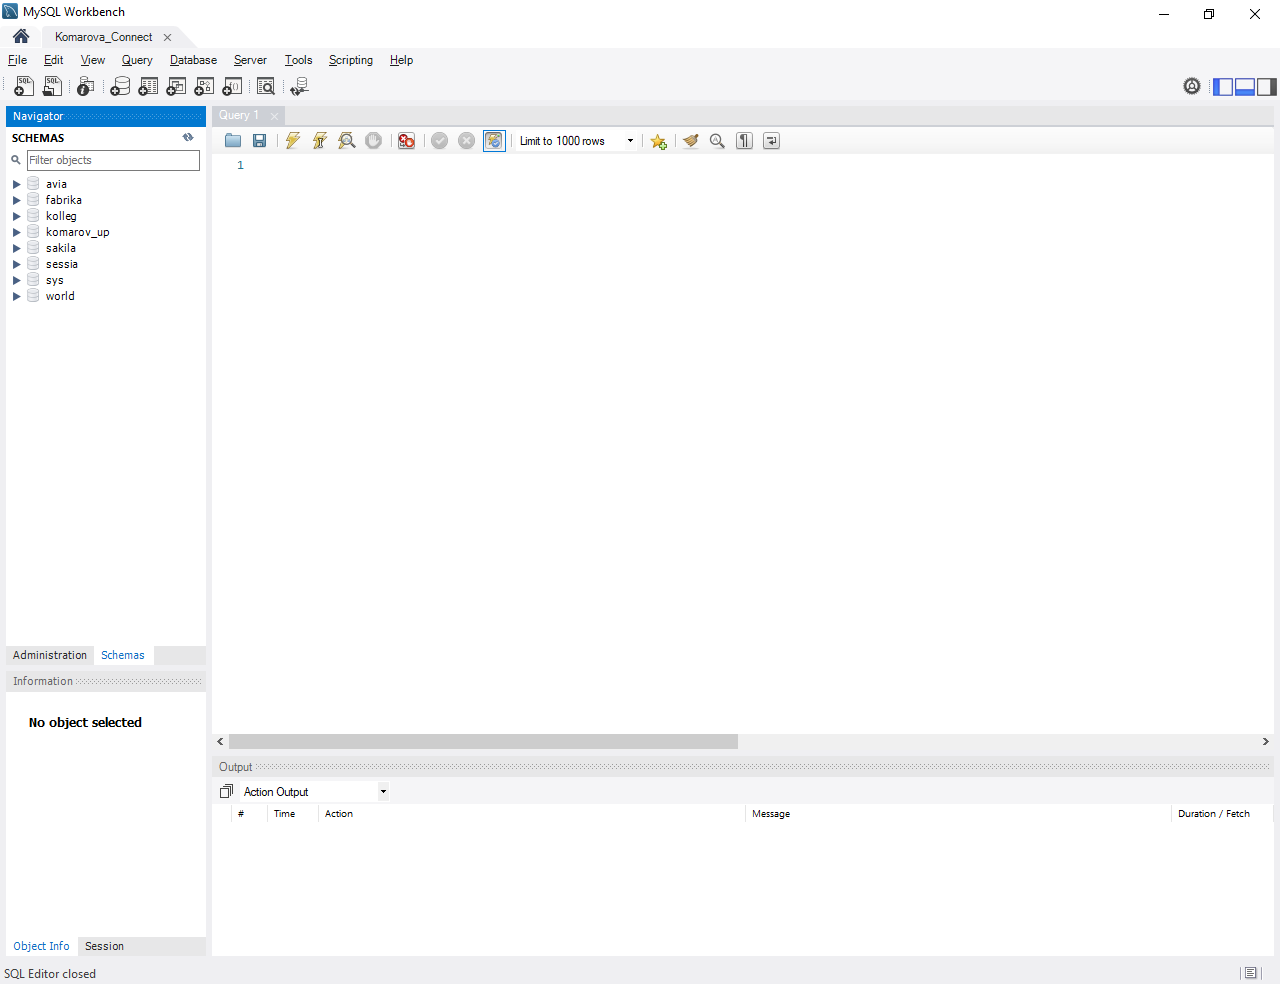Close the Query 1 tab

tap(274, 116)
